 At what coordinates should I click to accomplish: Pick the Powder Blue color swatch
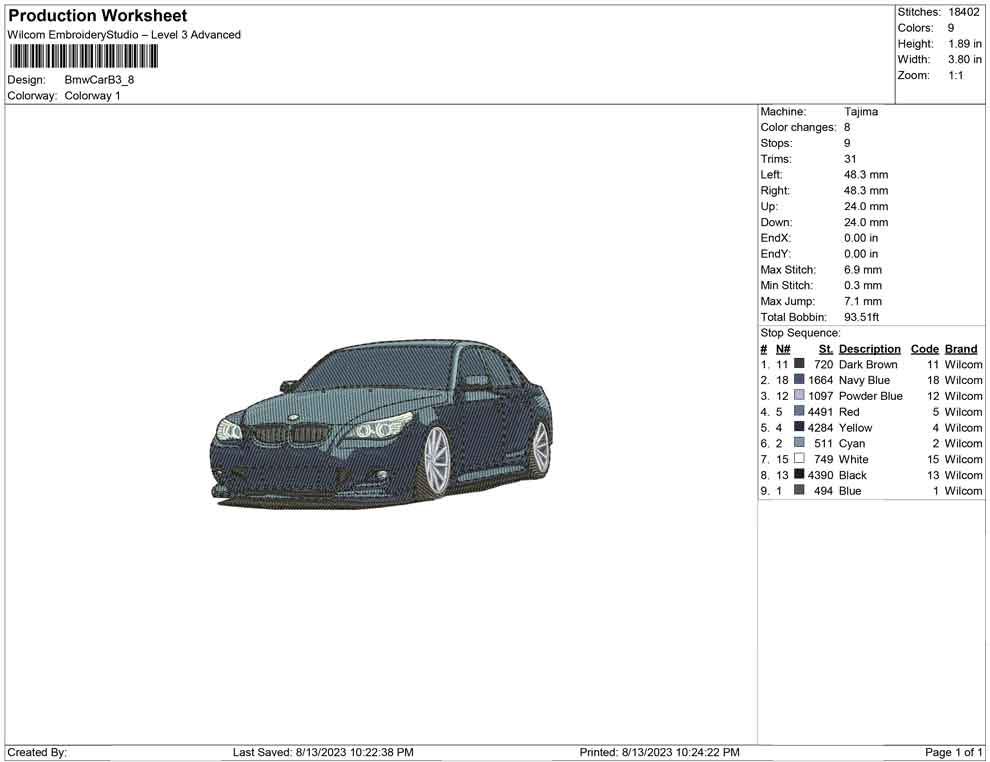pyautogui.click(x=799, y=396)
